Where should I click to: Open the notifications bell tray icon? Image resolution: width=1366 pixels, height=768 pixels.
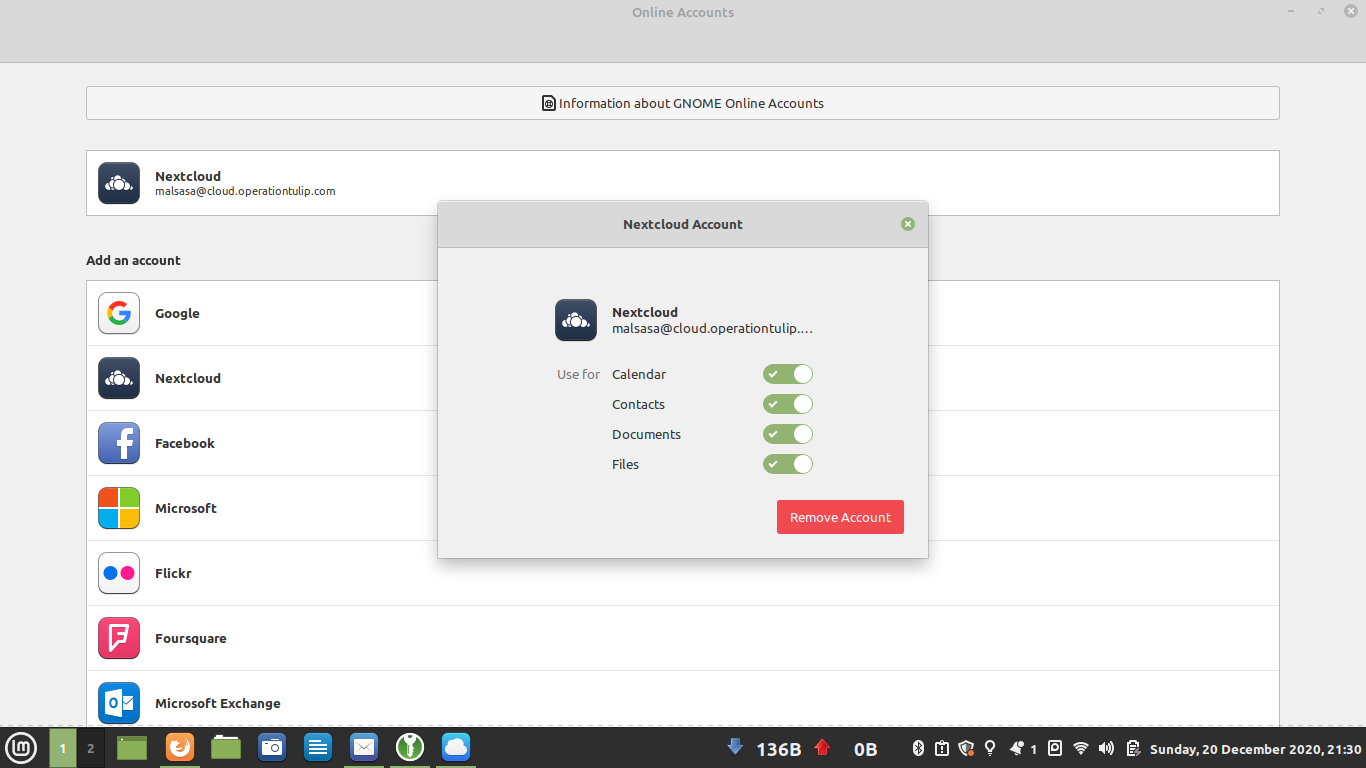[x=1017, y=748]
